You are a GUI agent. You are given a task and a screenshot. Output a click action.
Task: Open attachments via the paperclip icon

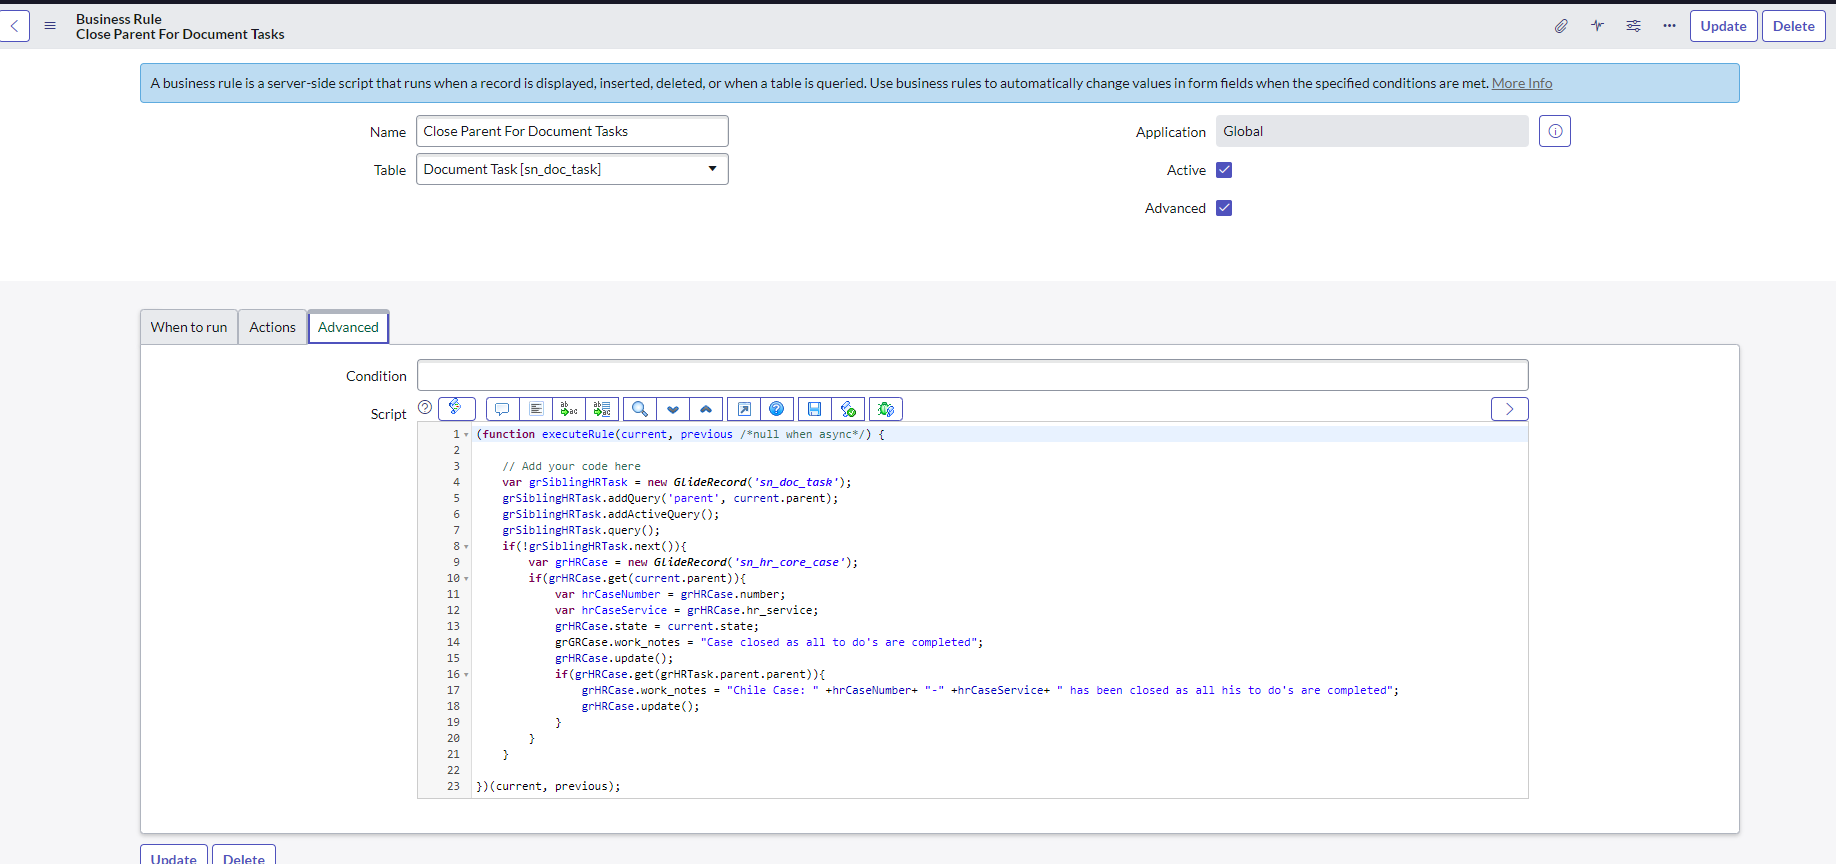point(1561,26)
